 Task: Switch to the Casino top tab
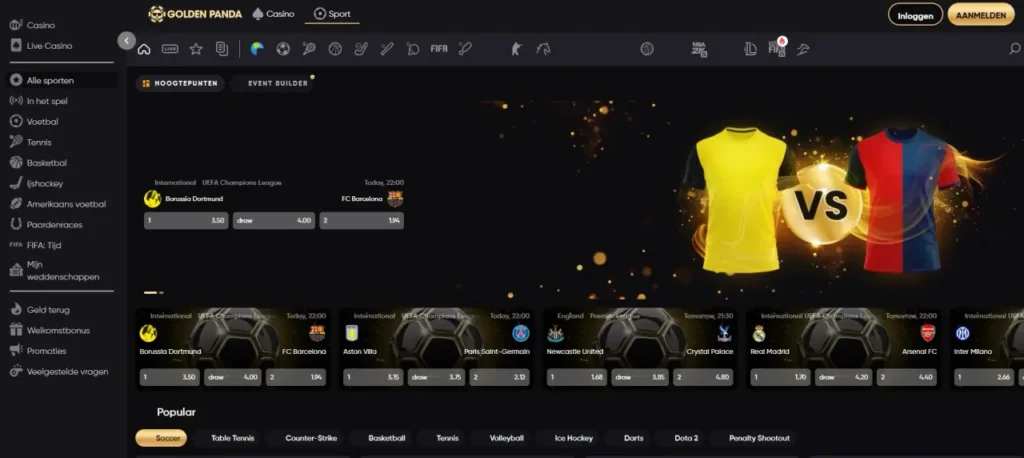pos(273,14)
